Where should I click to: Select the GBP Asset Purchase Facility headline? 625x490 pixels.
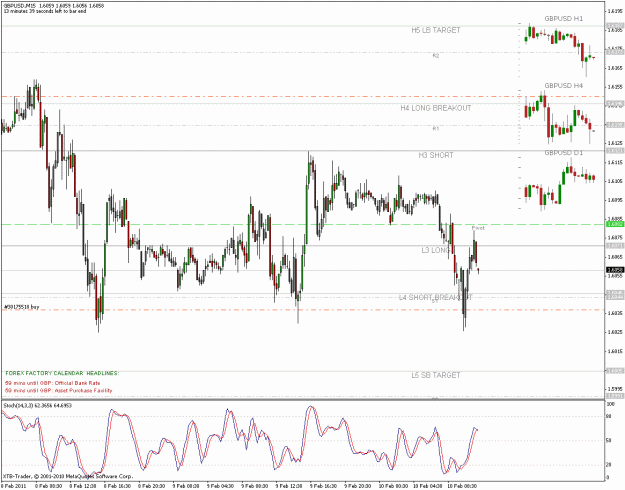coord(59,390)
